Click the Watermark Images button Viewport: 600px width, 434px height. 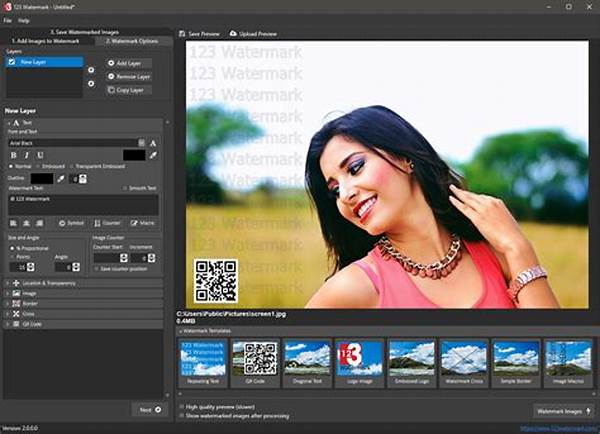coord(564,411)
